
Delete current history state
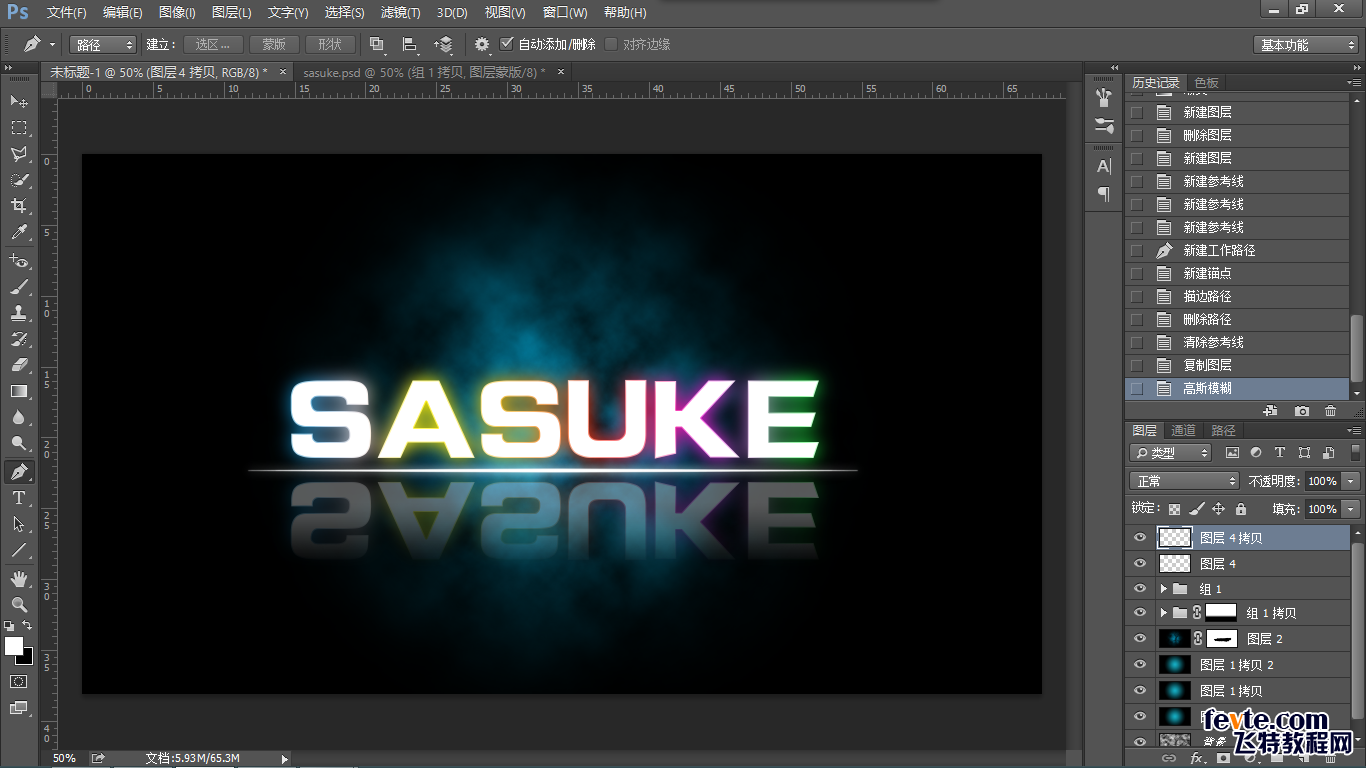[1330, 411]
